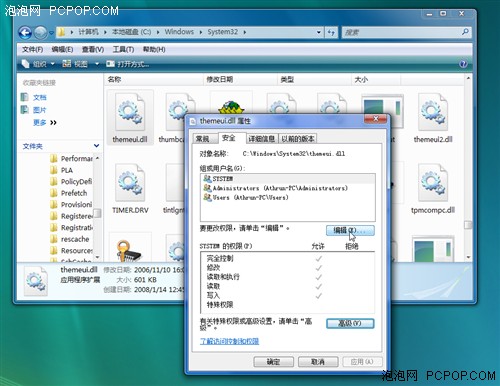Open the 了解访问控制和权限 link

pyautogui.click(x=229, y=341)
